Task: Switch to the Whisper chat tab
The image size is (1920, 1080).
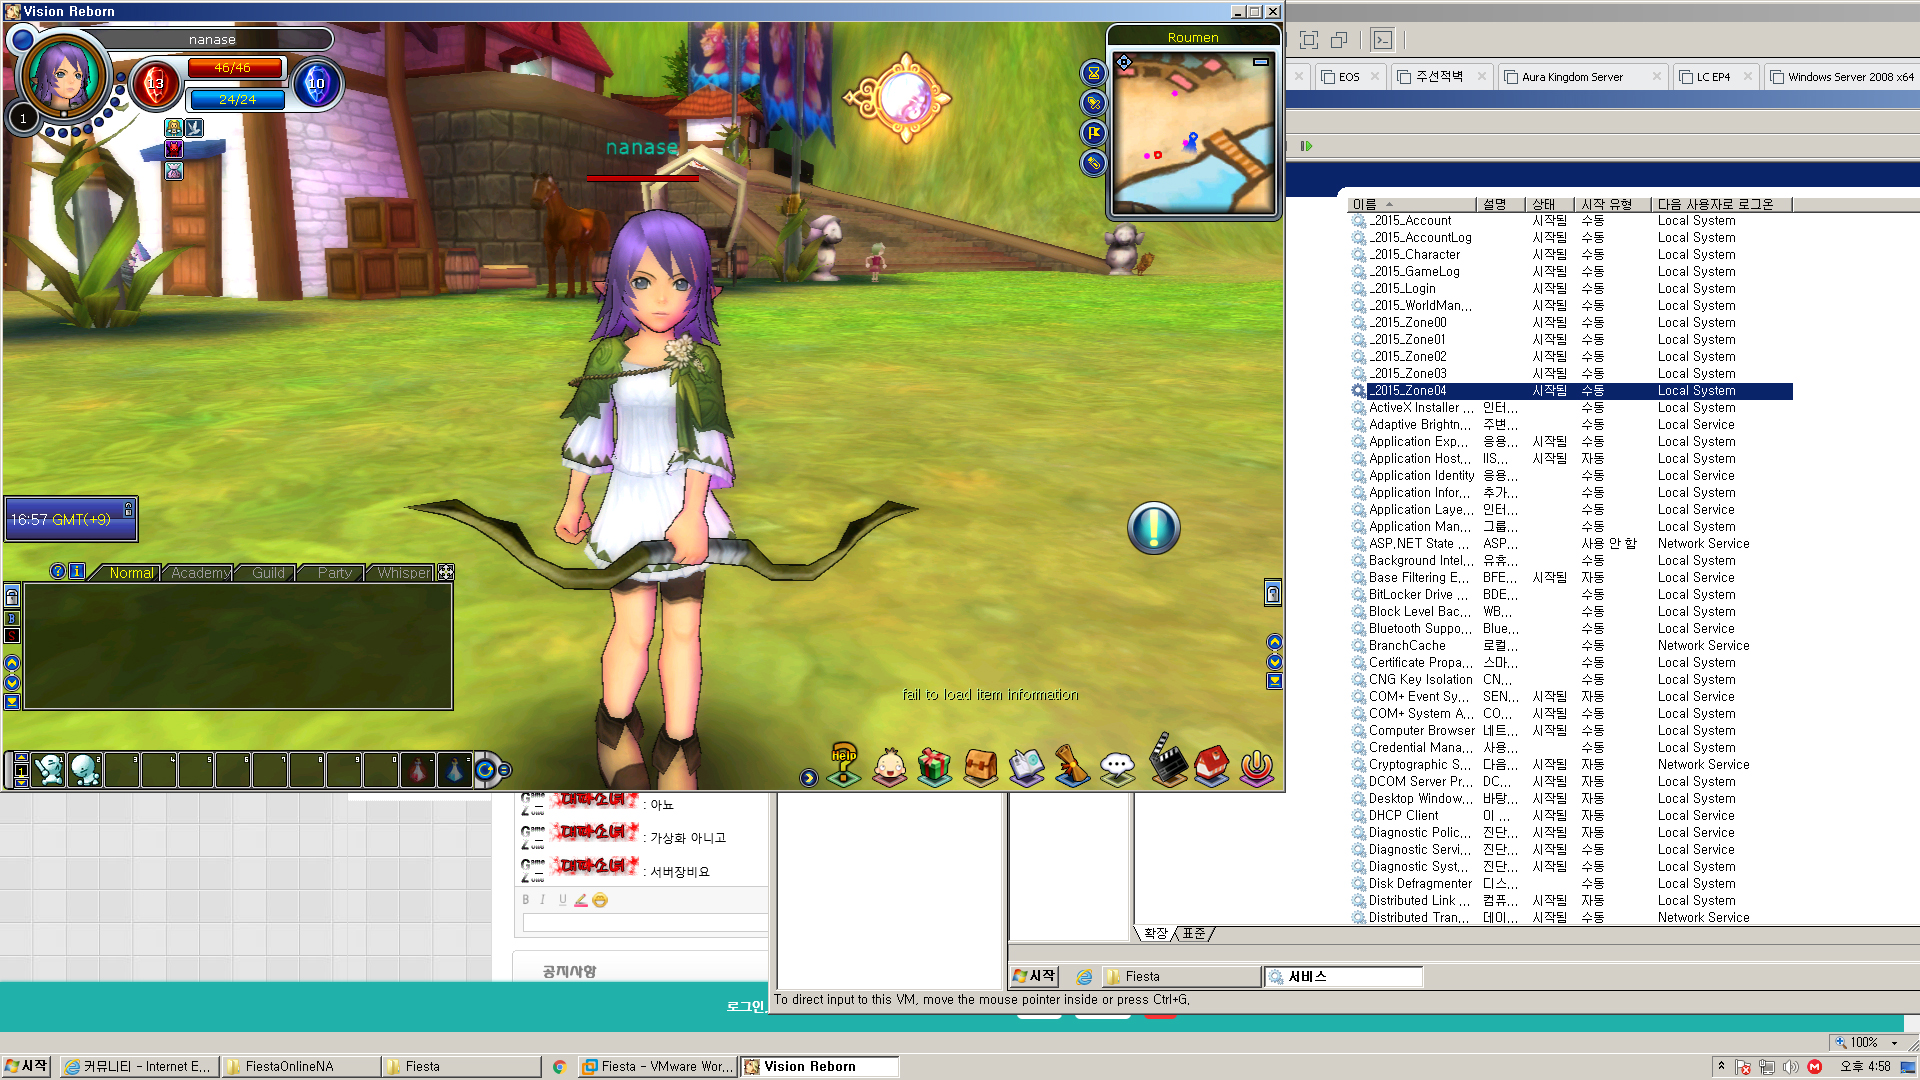Action: (x=403, y=573)
